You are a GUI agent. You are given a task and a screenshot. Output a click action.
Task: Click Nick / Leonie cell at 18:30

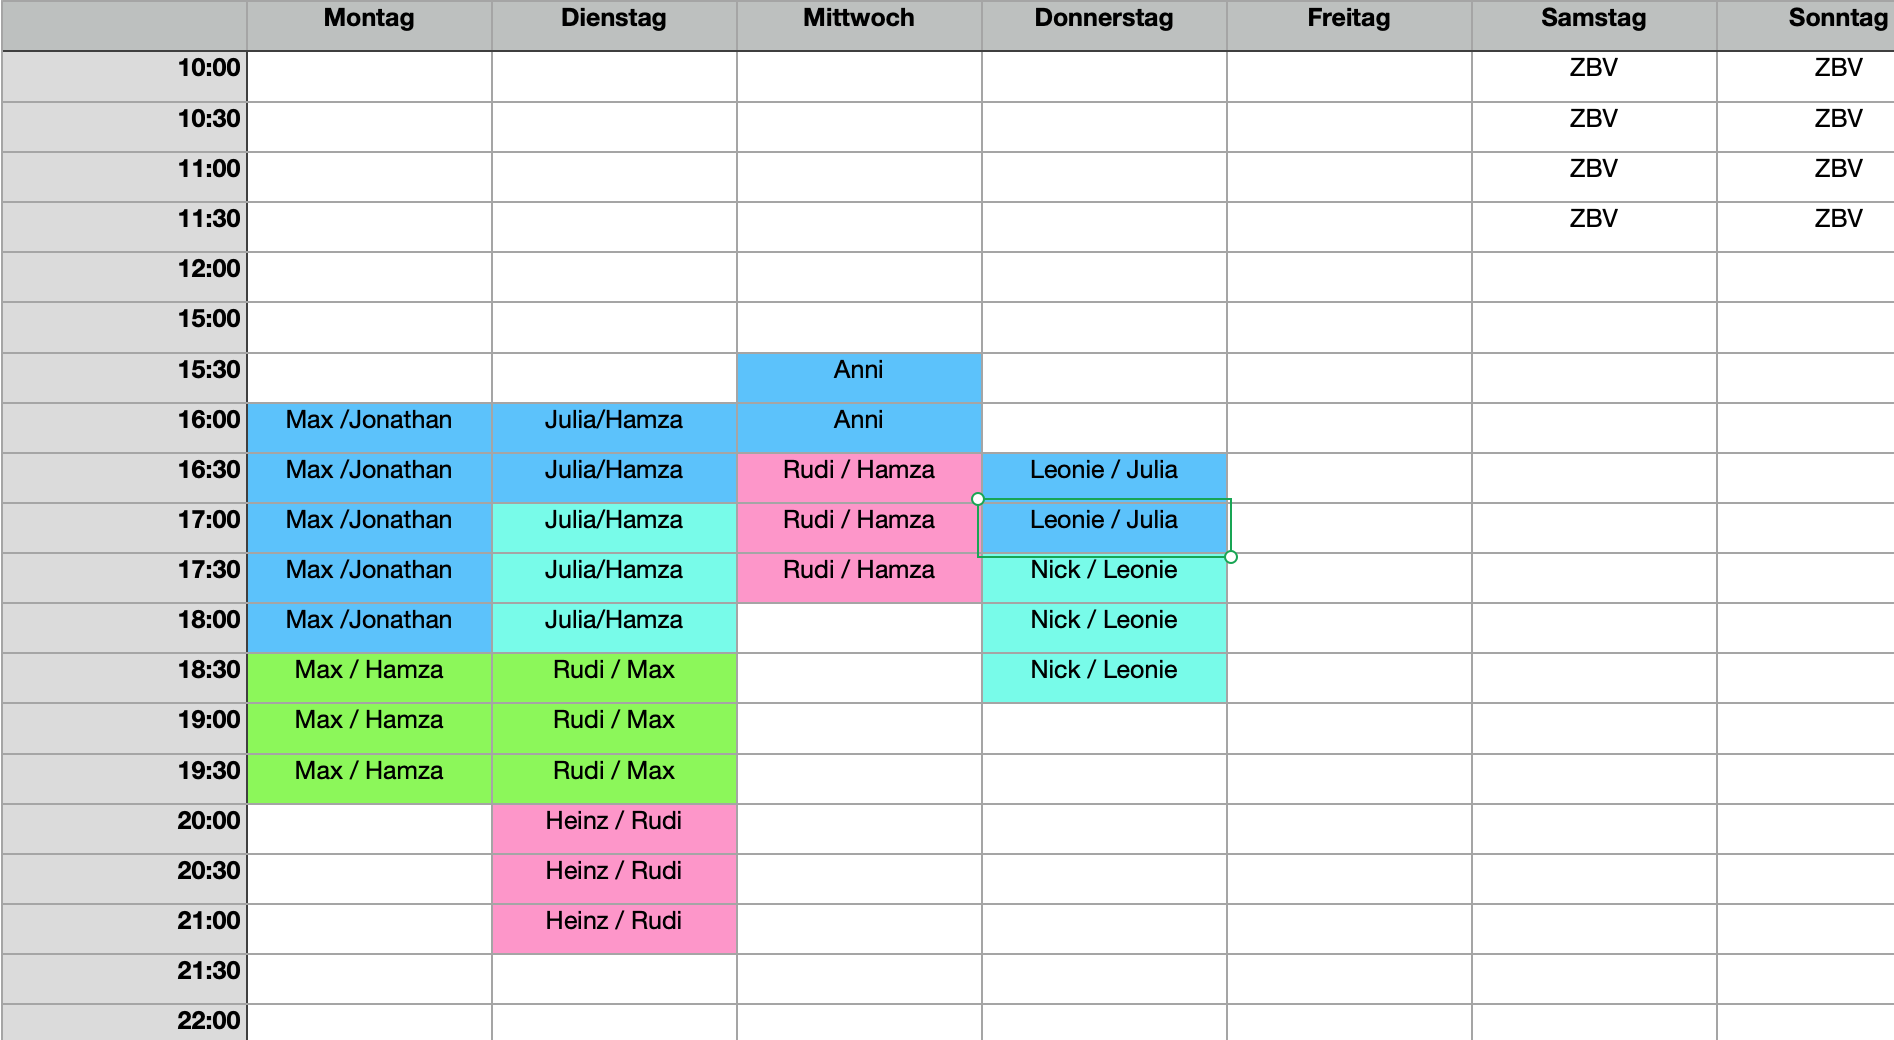[1104, 678]
